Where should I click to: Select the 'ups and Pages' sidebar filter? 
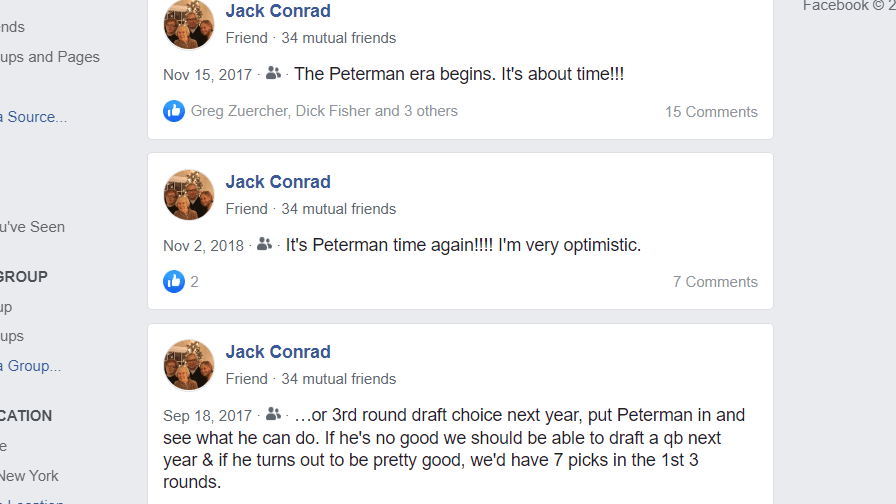point(50,57)
